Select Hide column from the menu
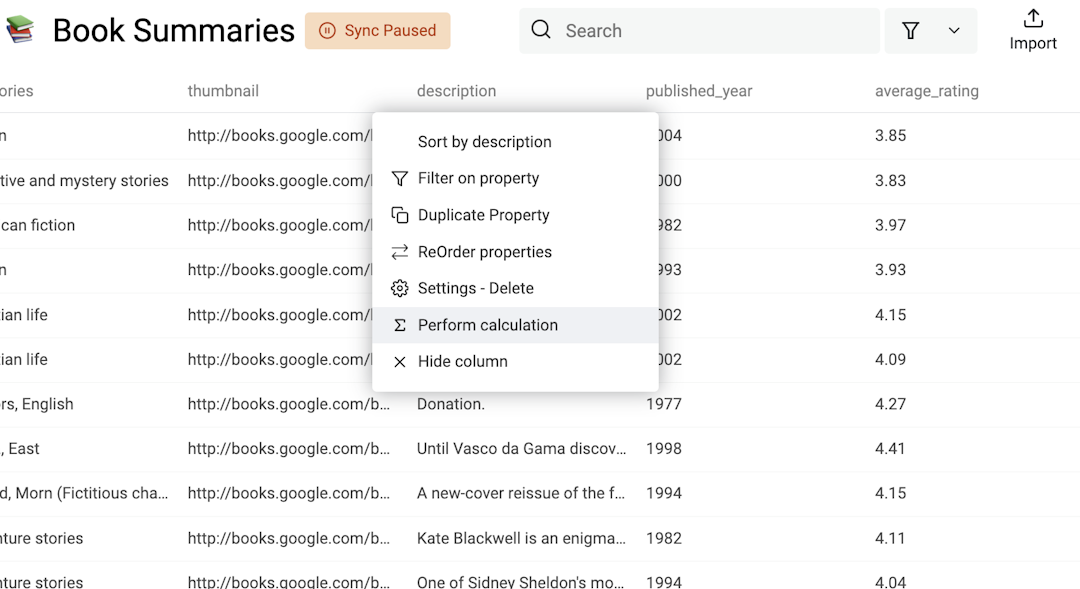 461,361
